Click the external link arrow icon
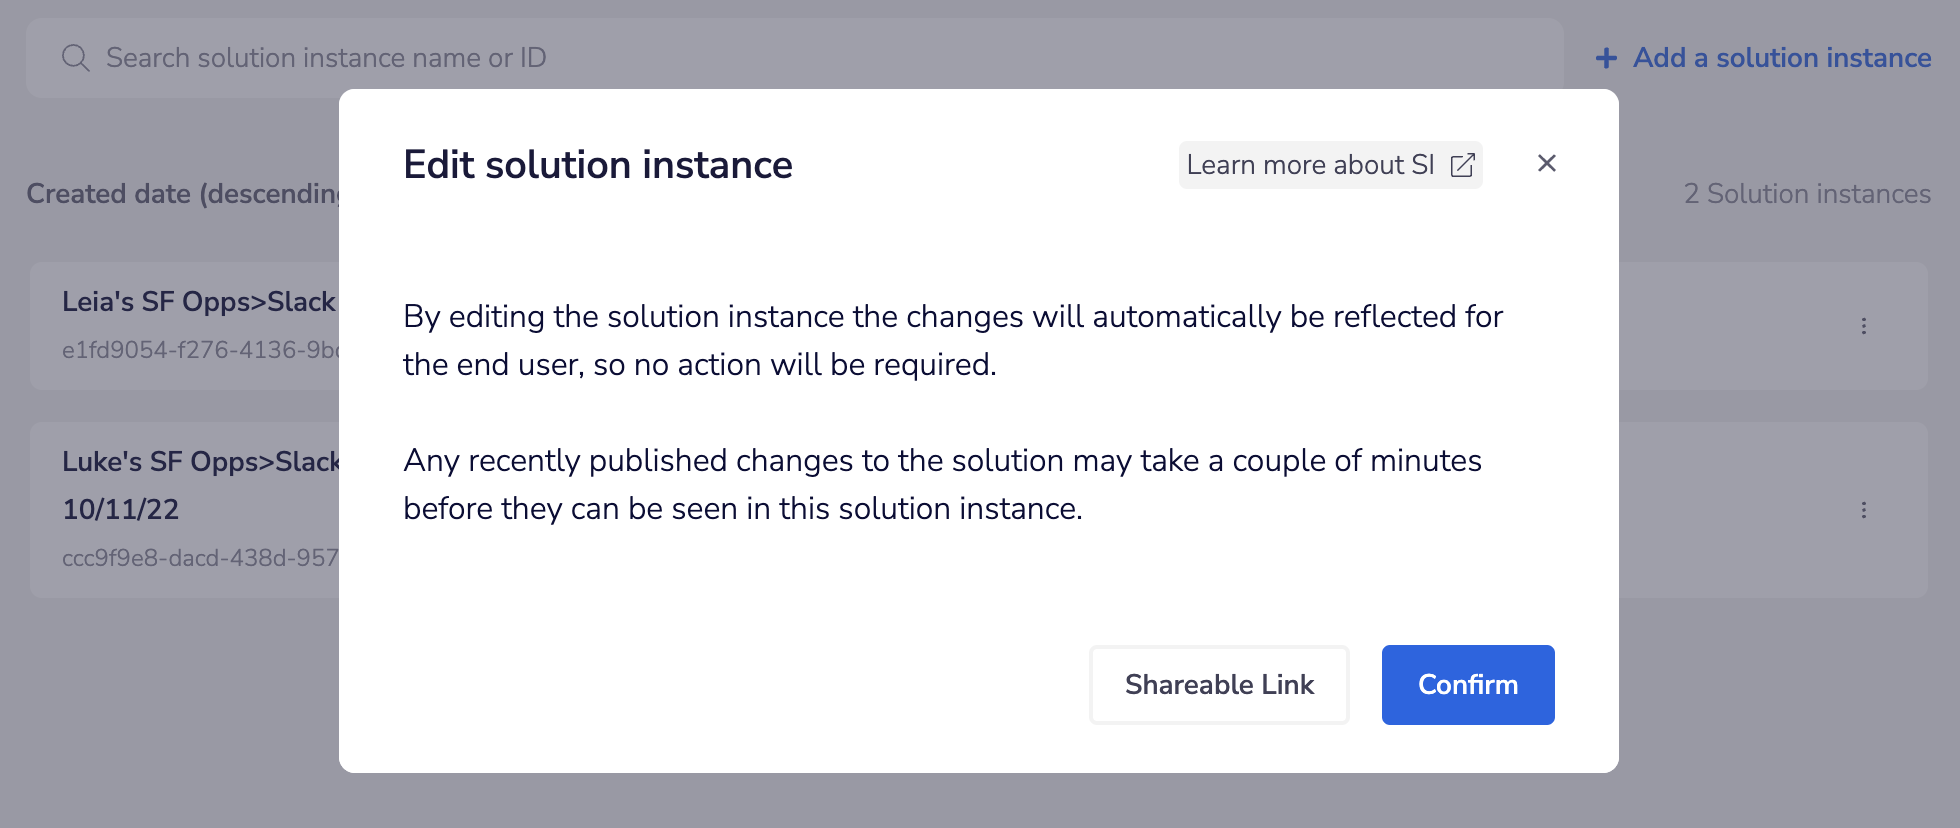Viewport: 1960px width, 828px height. coord(1462,165)
